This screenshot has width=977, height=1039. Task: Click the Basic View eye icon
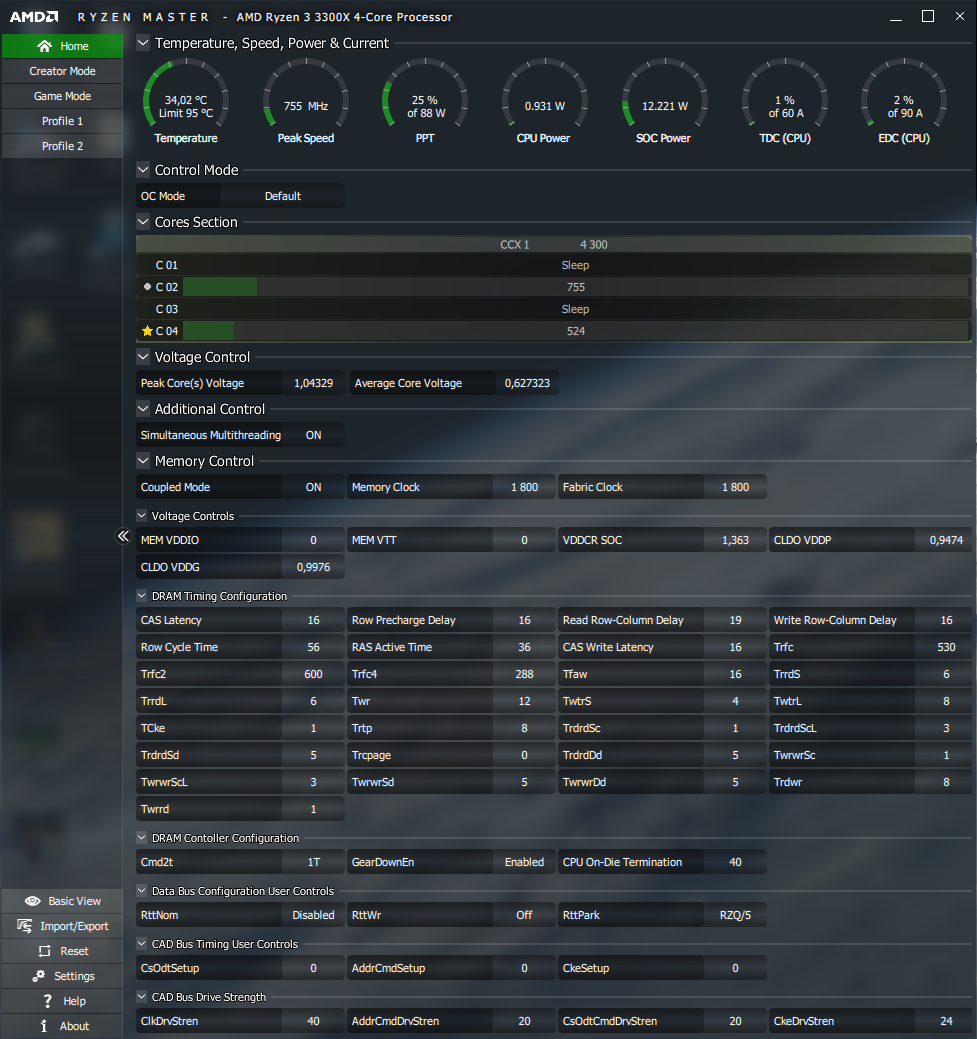click(x=32, y=901)
